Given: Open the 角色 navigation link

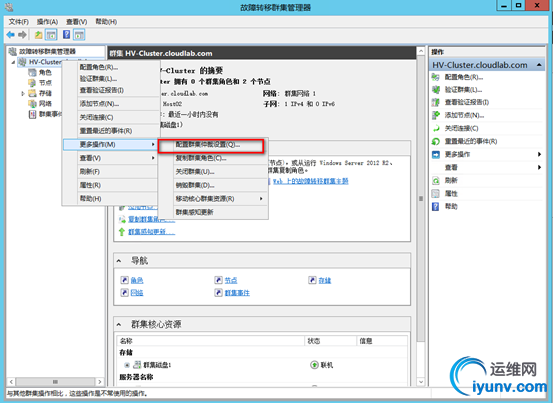Looking at the screenshot, I should 137,280.
